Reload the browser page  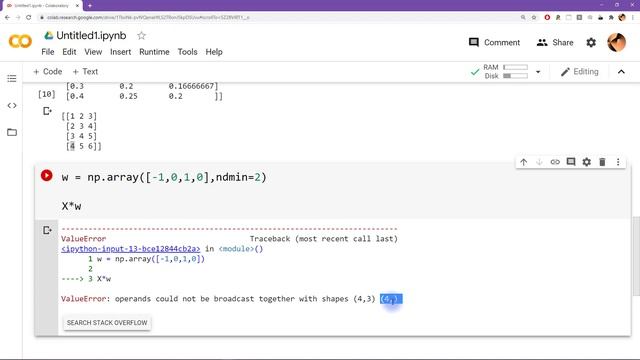pos(29,18)
